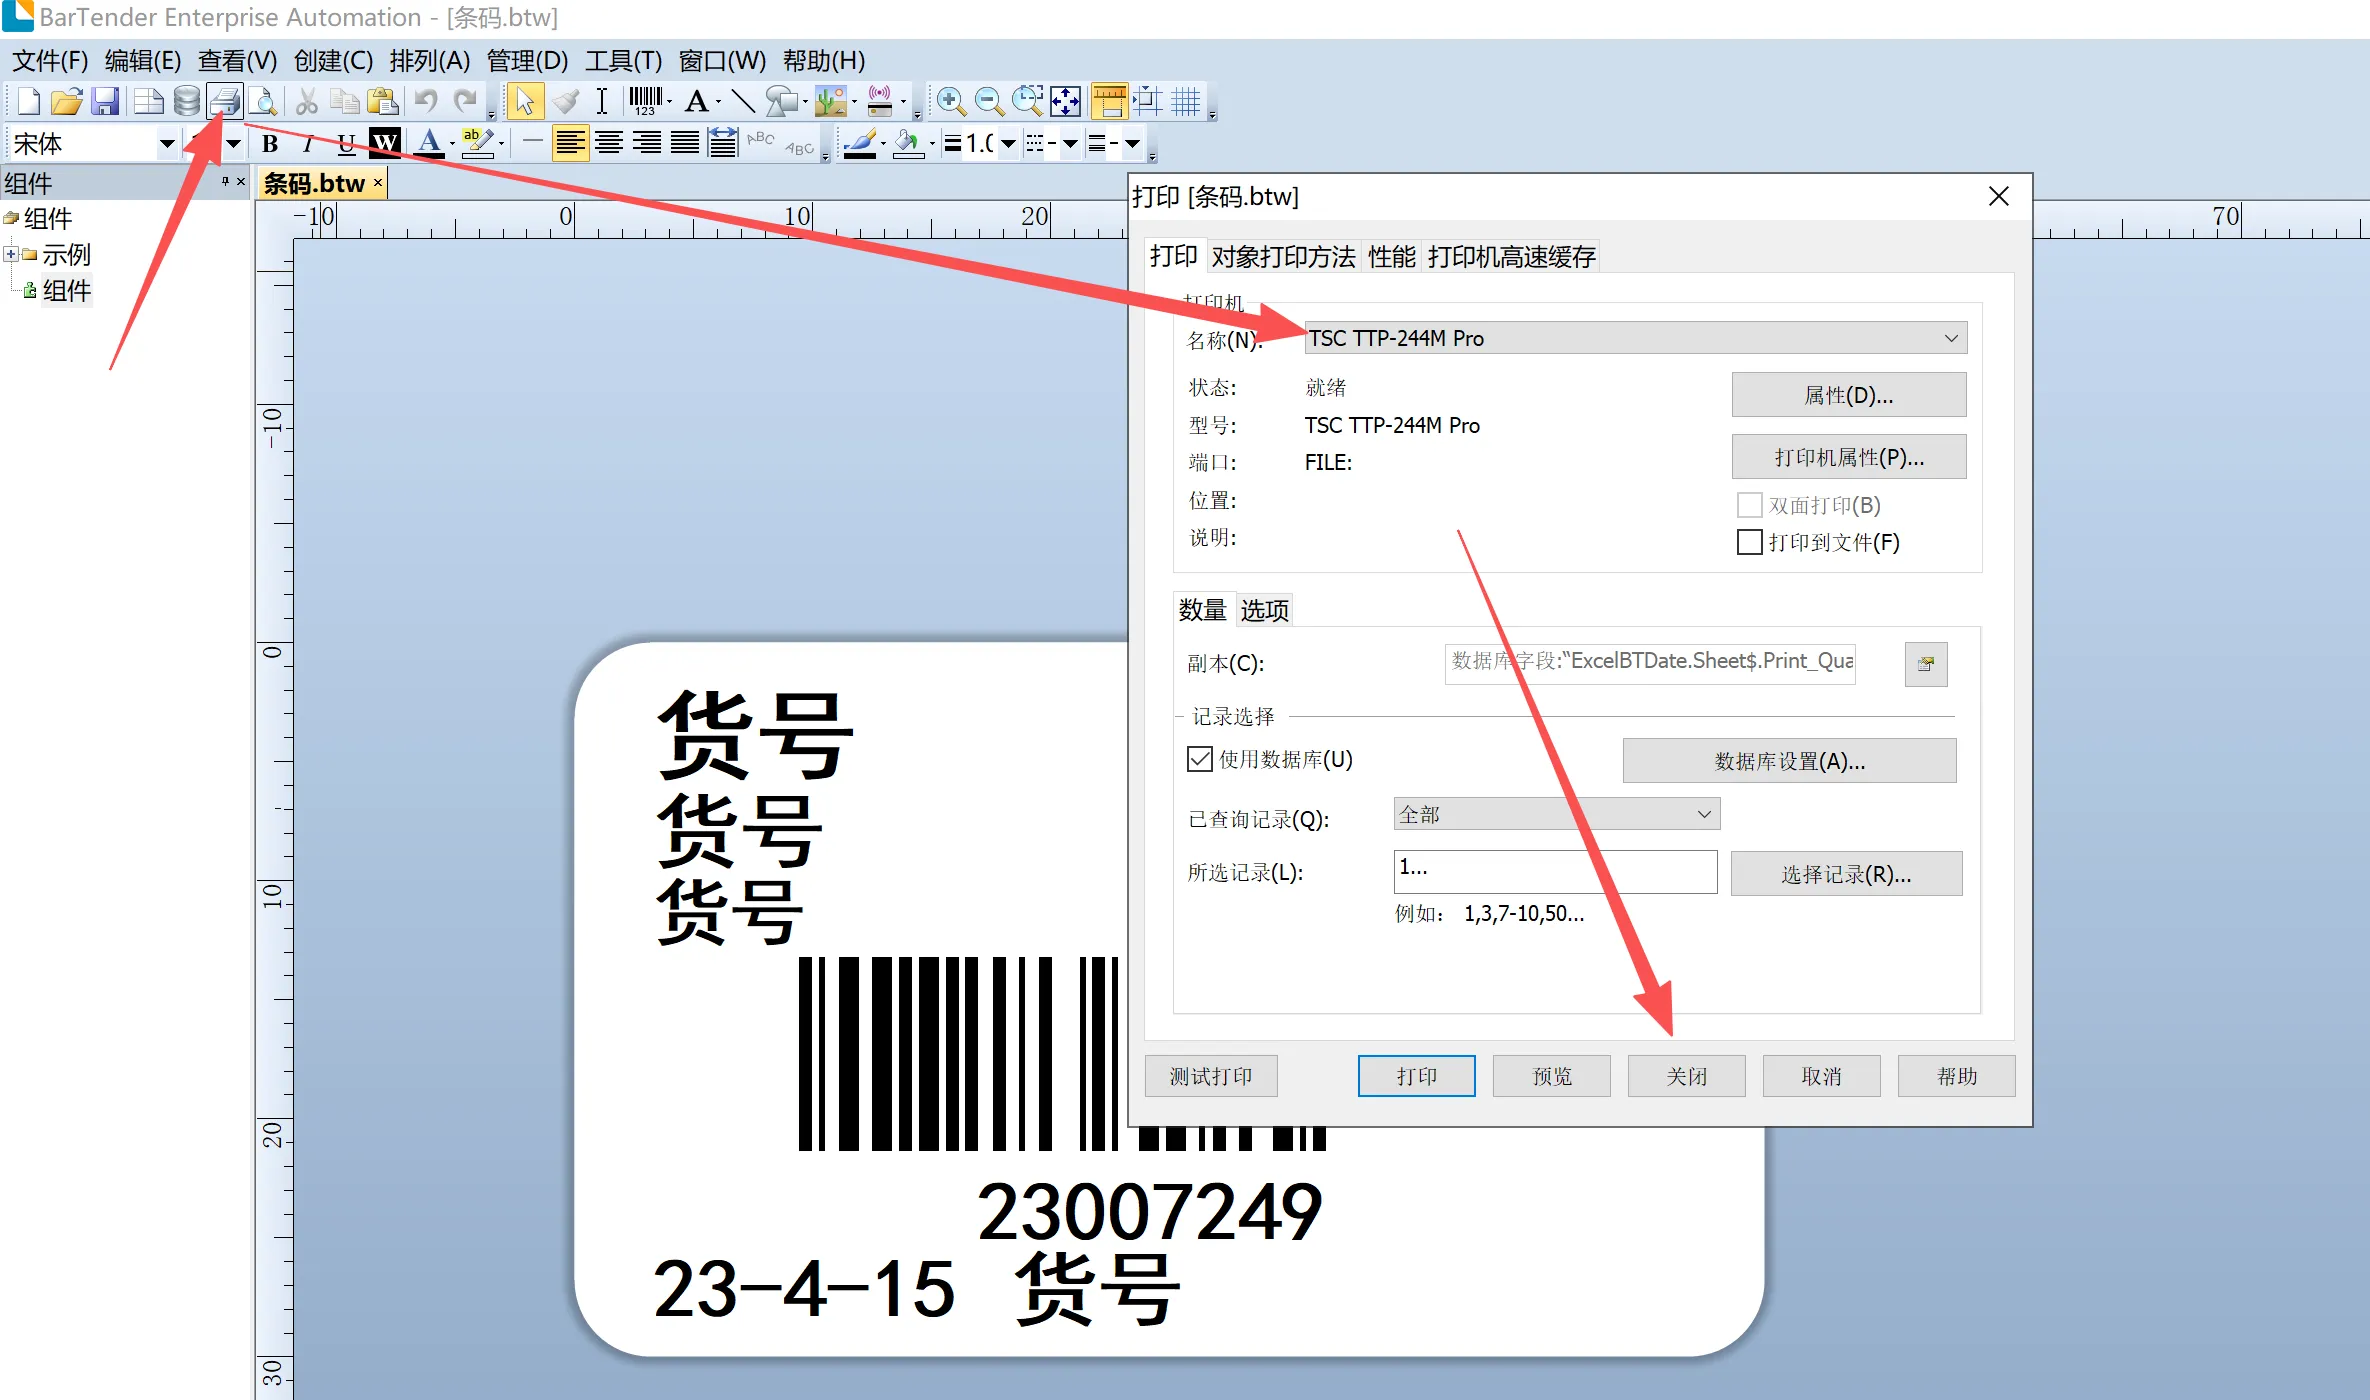
Task: Click the Zoom In magnifier icon
Action: pyautogui.click(x=950, y=101)
